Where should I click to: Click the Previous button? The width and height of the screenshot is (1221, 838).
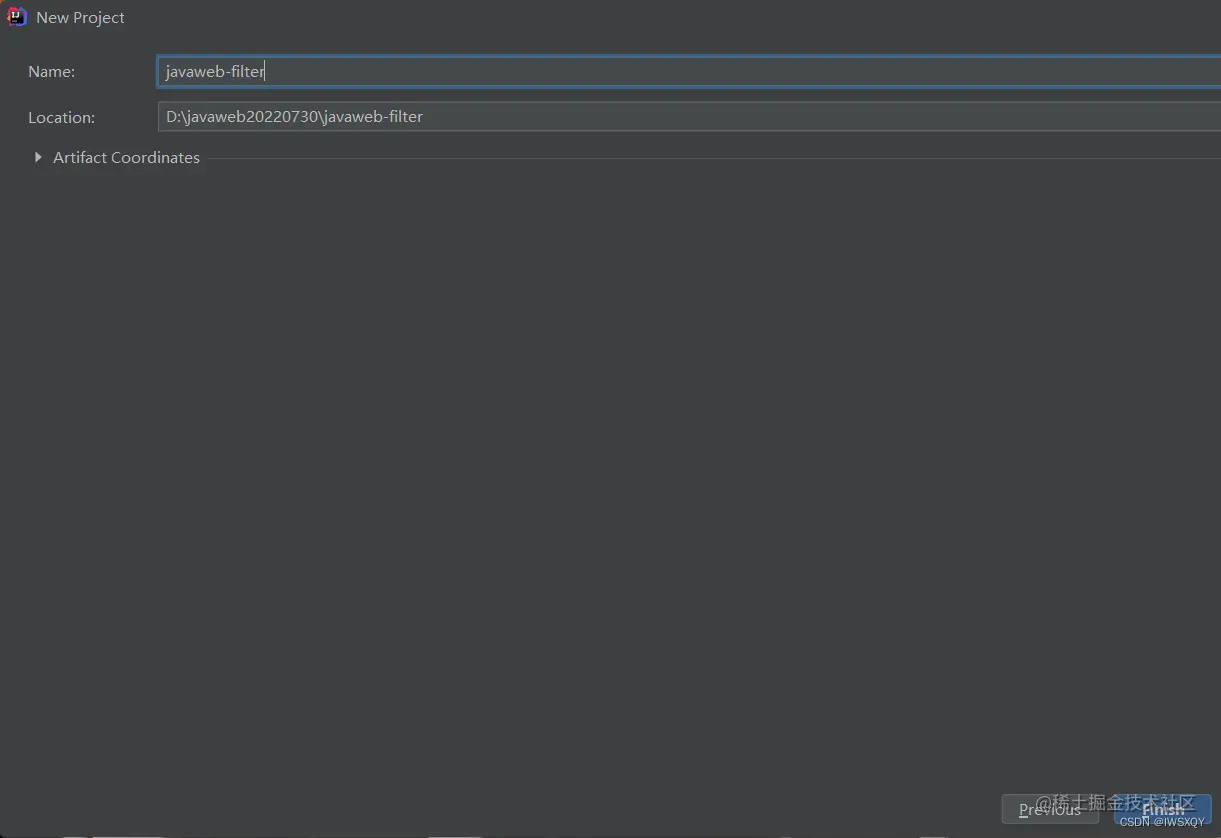click(x=1050, y=809)
